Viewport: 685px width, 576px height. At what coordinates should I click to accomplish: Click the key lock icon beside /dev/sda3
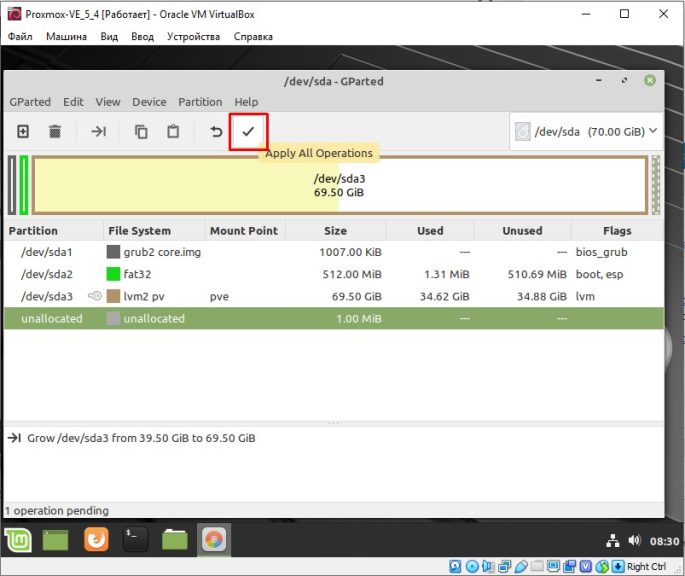95,296
